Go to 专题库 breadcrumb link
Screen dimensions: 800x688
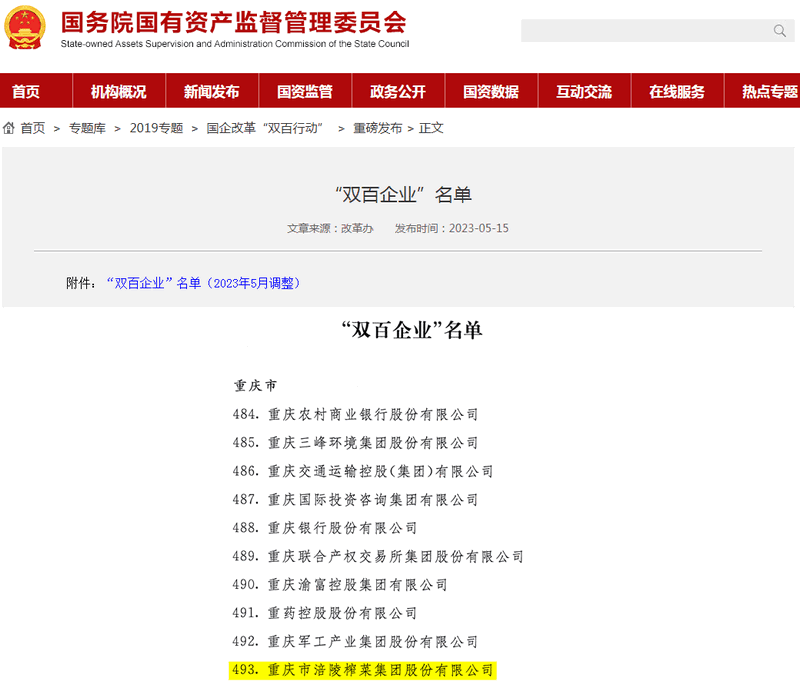[x=87, y=128]
